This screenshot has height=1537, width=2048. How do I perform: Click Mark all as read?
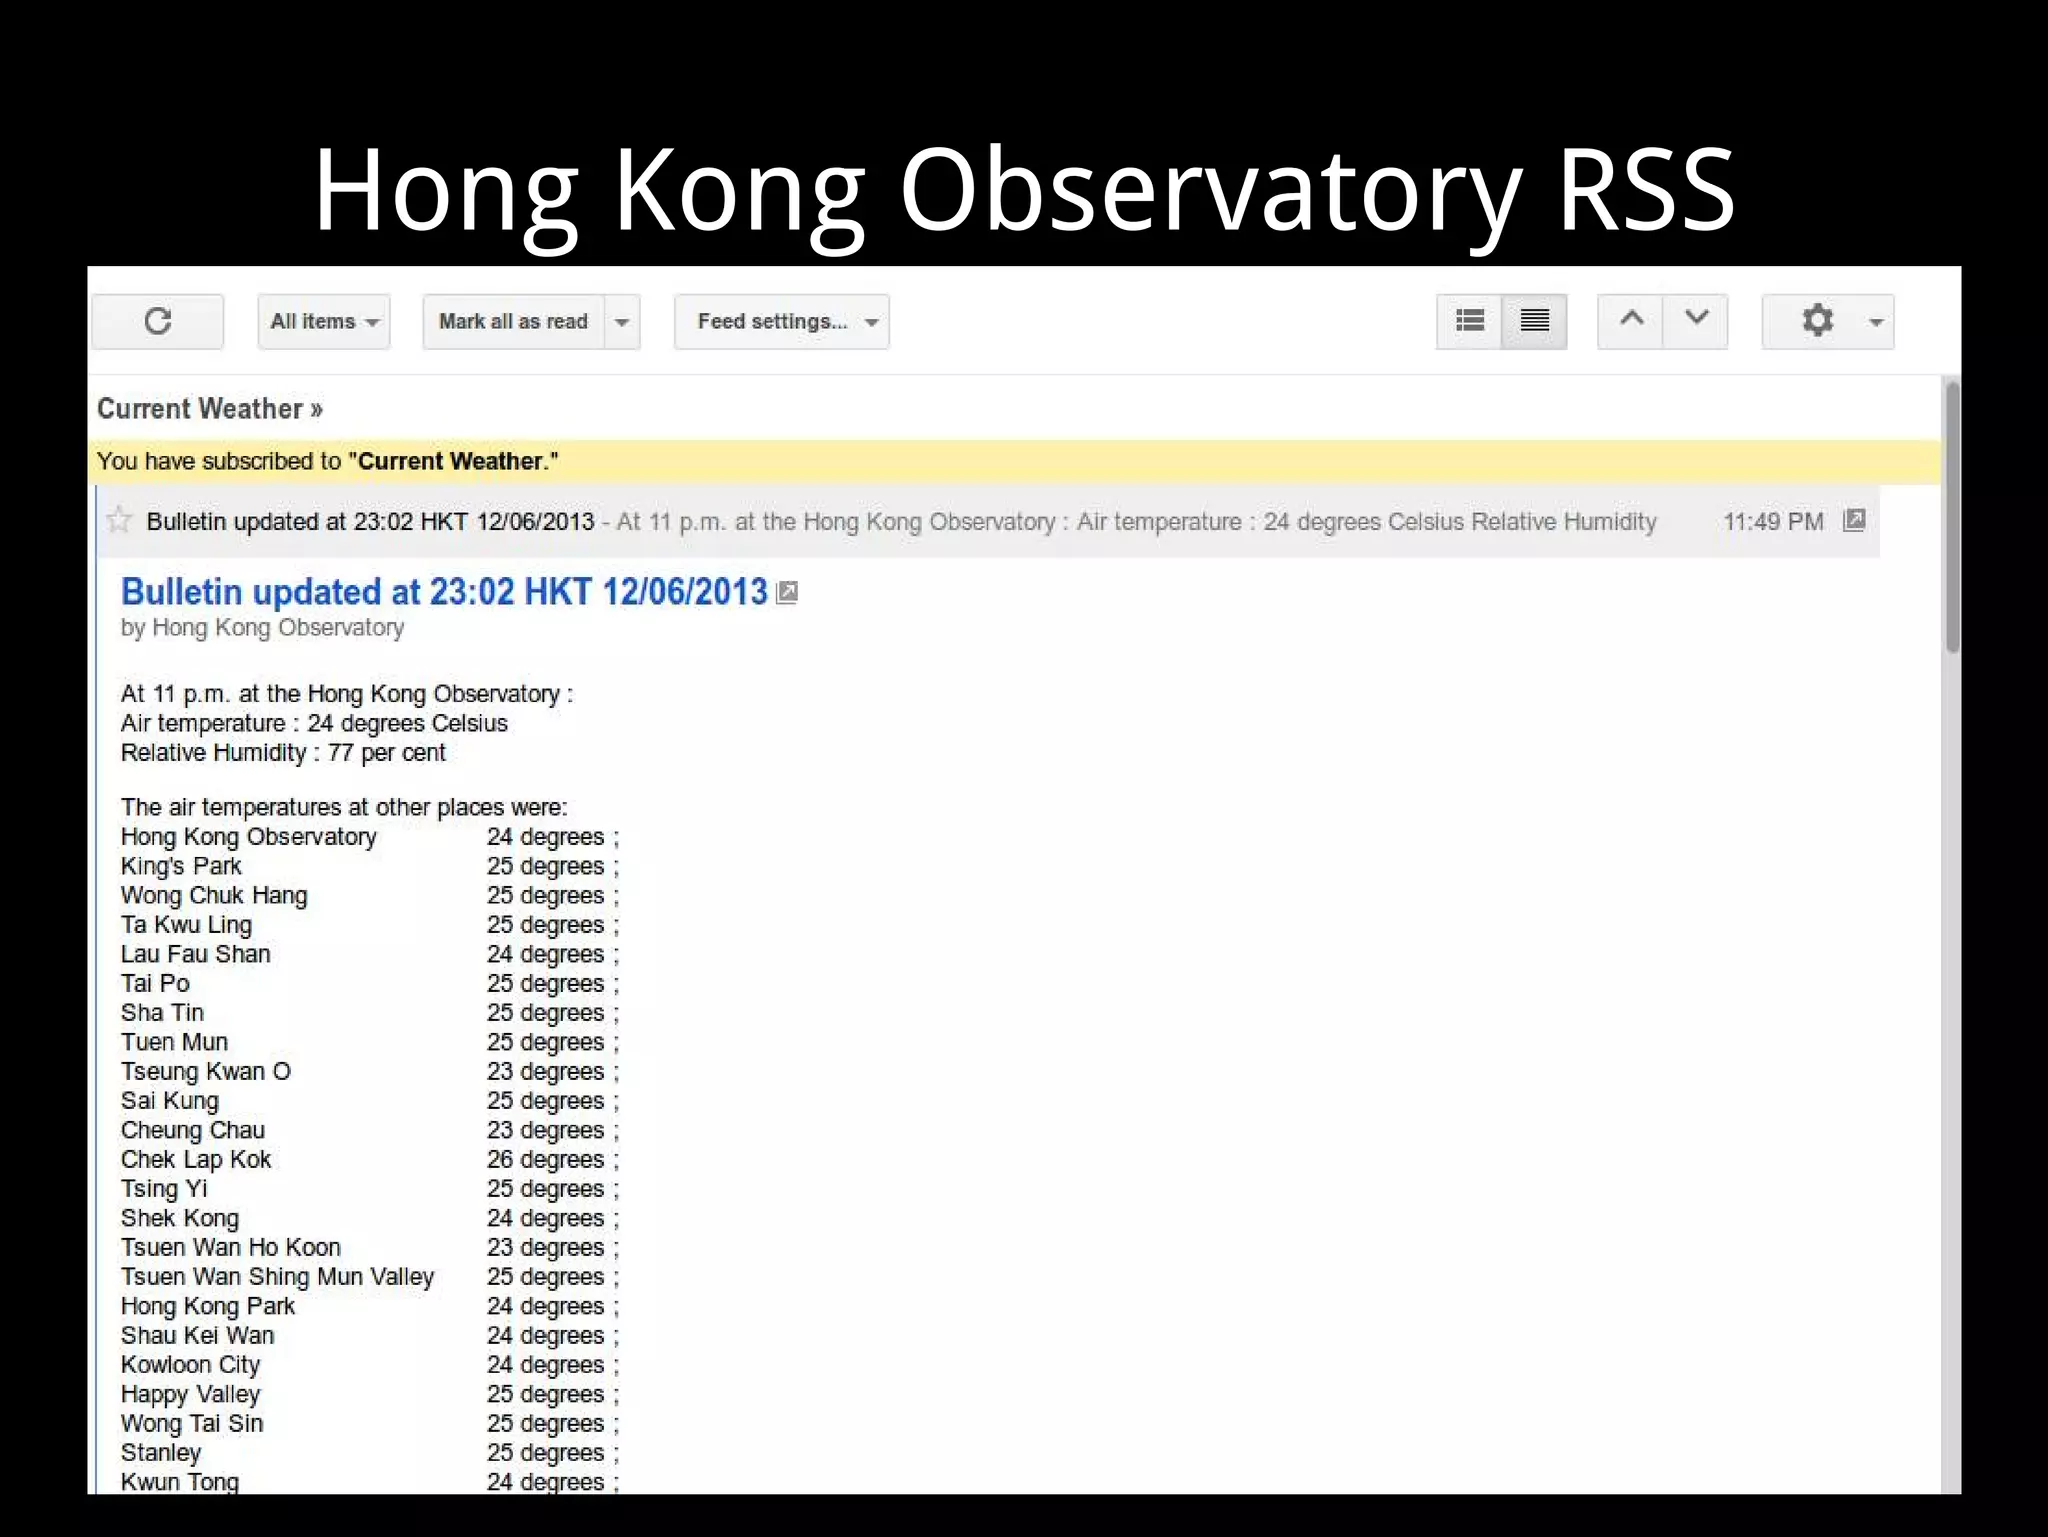pos(513,321)
